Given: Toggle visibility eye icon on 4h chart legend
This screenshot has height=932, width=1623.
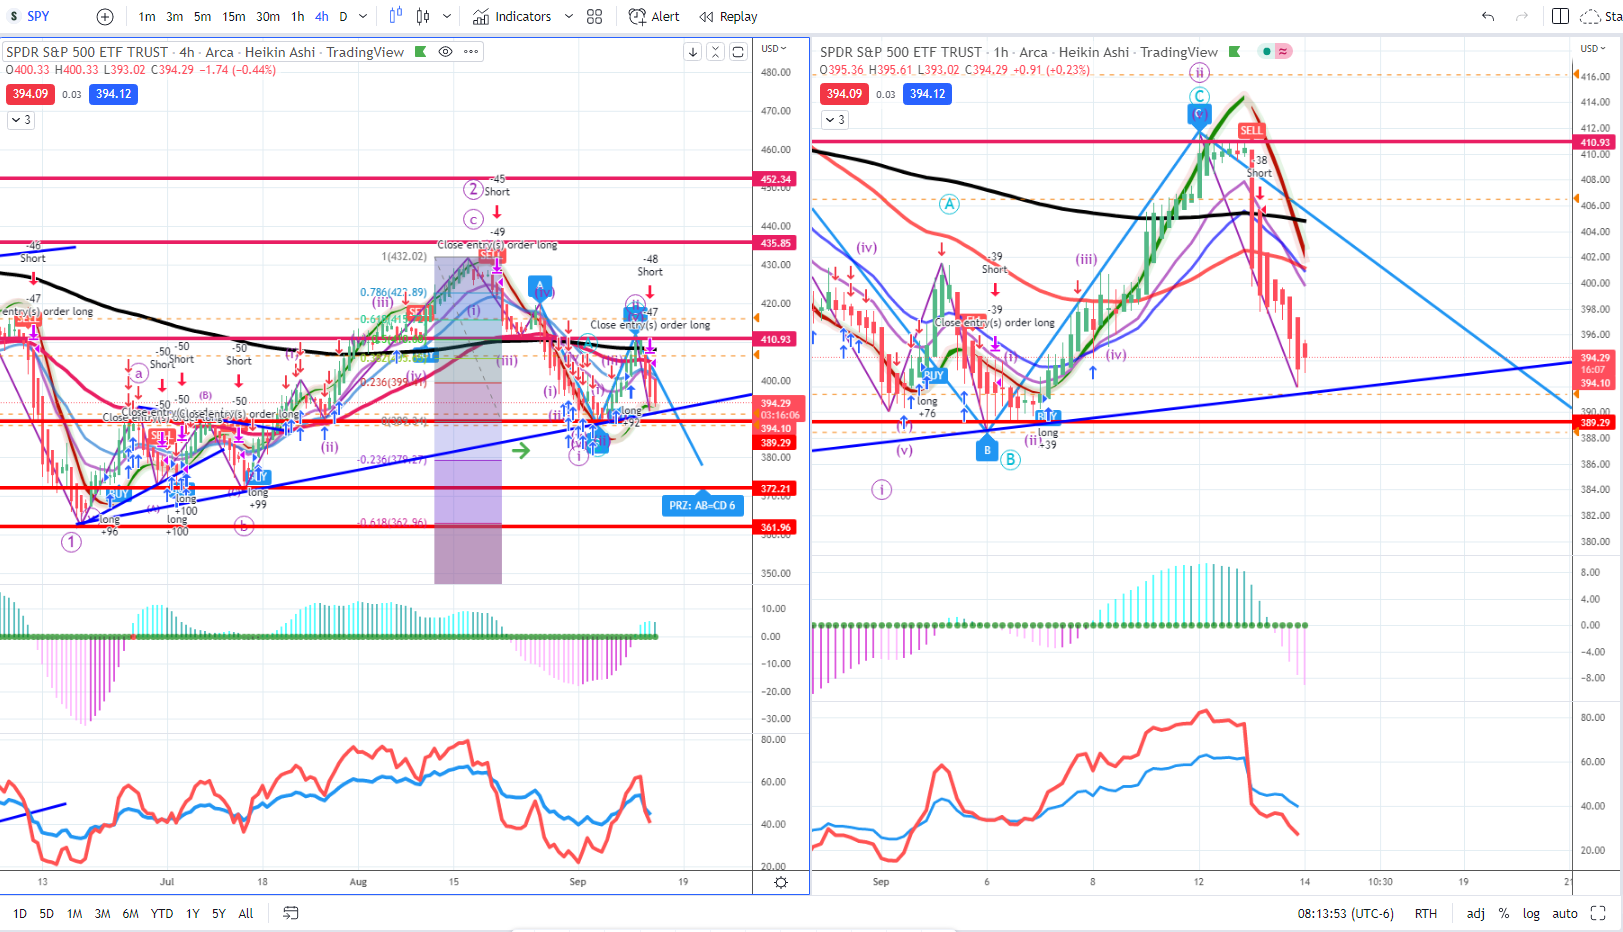Looking at the screenshot, I should (446, 51).
